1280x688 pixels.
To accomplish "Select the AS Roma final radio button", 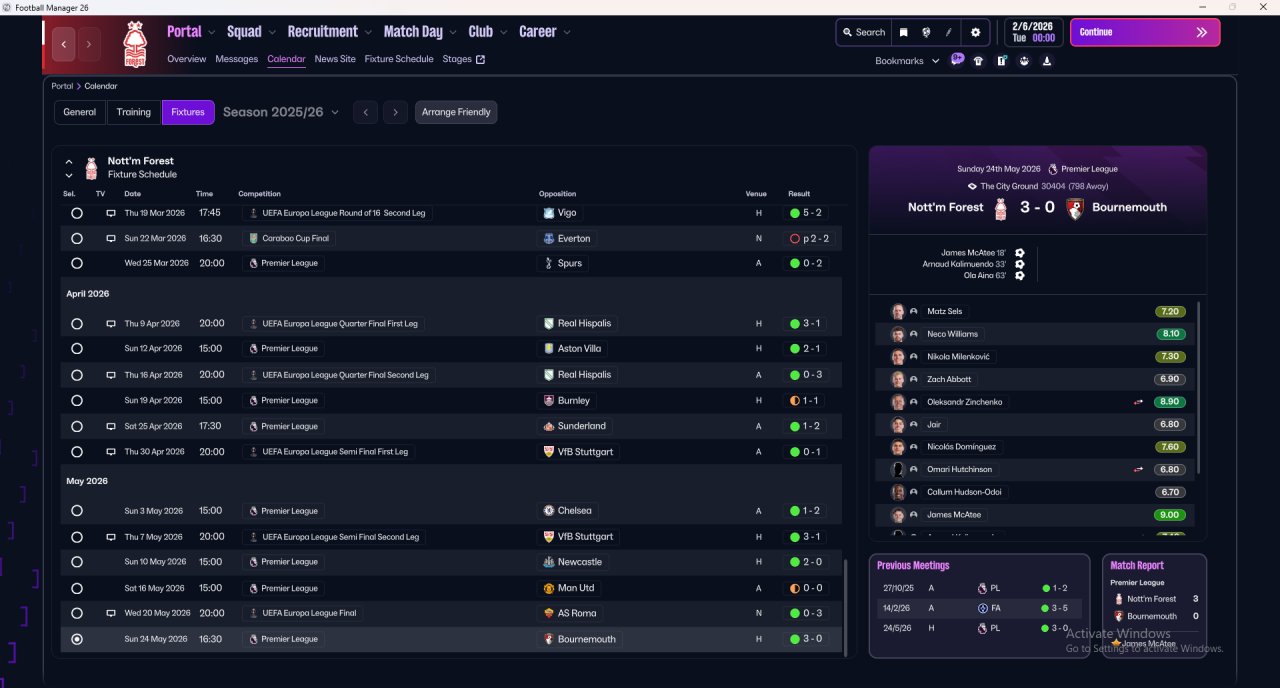I will (77, 613).
